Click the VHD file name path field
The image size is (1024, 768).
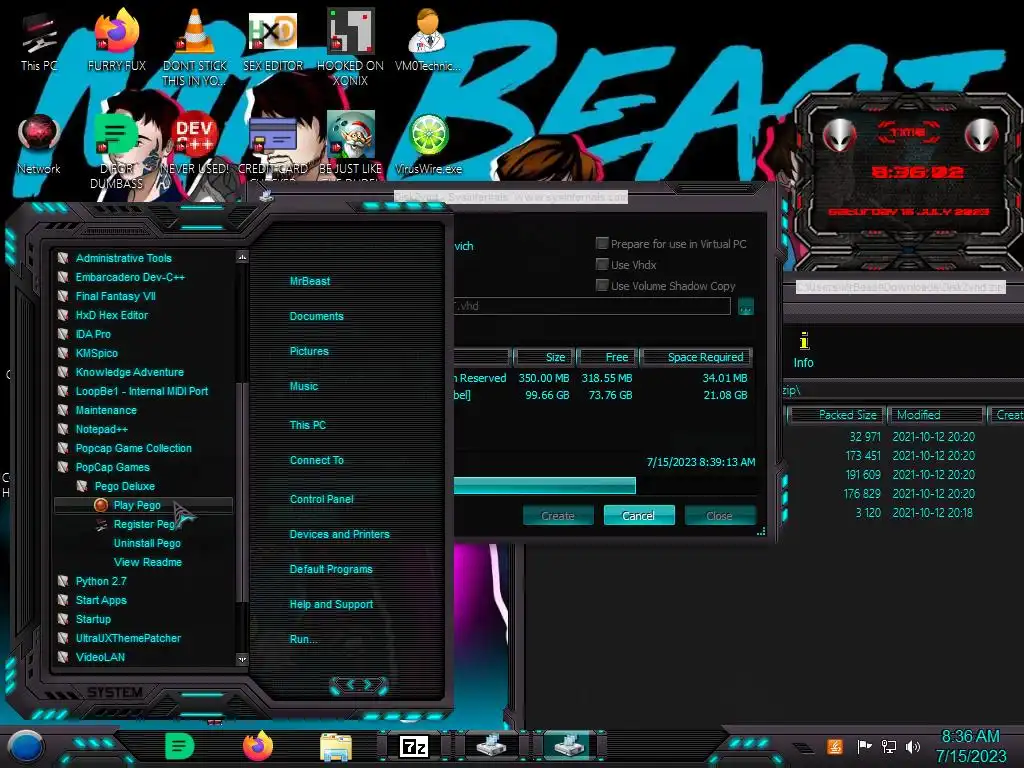(592, 306)
